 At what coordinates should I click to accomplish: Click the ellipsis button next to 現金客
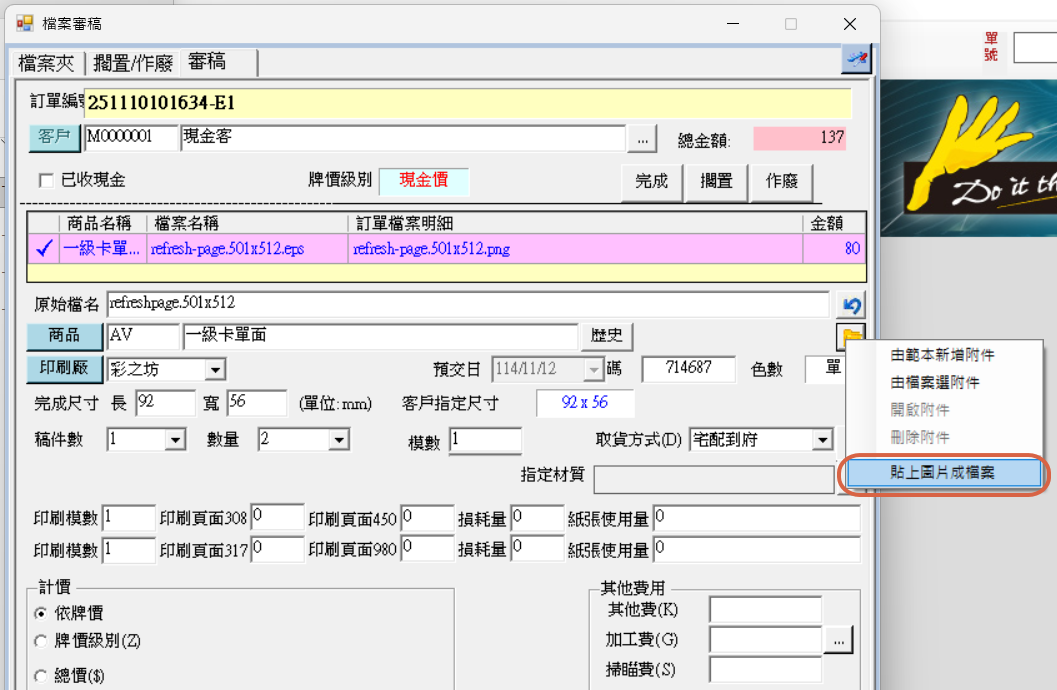click(x=642, y=139)
